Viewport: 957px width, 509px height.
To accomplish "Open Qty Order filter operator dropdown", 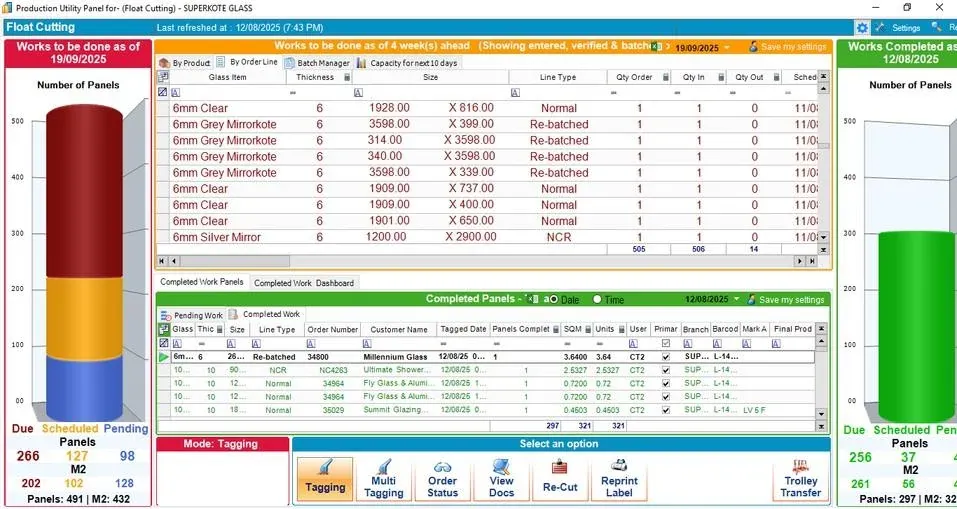I will pyautogui.click(x=613, y=93).
